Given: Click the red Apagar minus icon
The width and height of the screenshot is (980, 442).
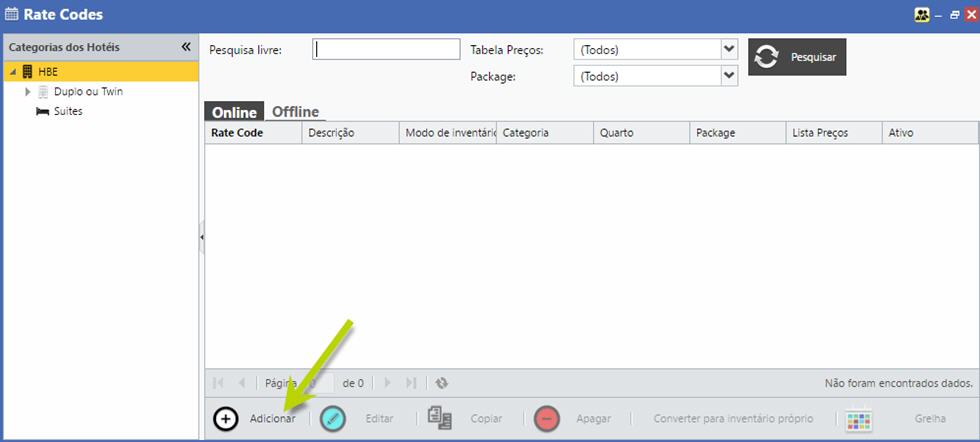Looking at the screenshot, I should [546, 418].
